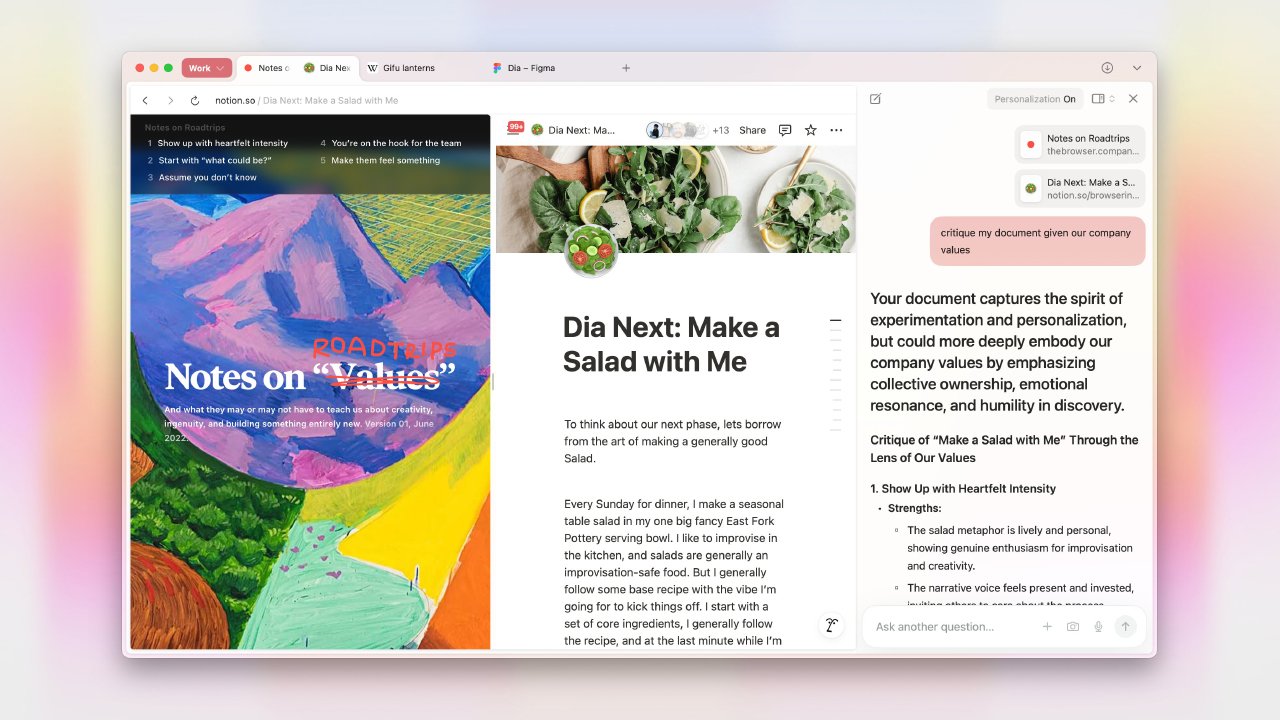Open comments icon in Notion top bar

(785, 130)
